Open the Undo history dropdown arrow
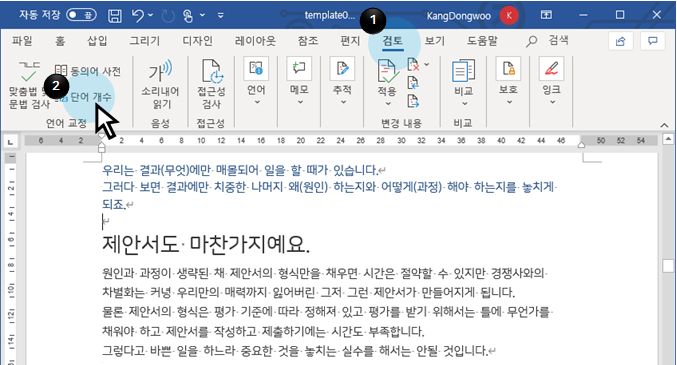Screen dimensions: 677x365 150,15
